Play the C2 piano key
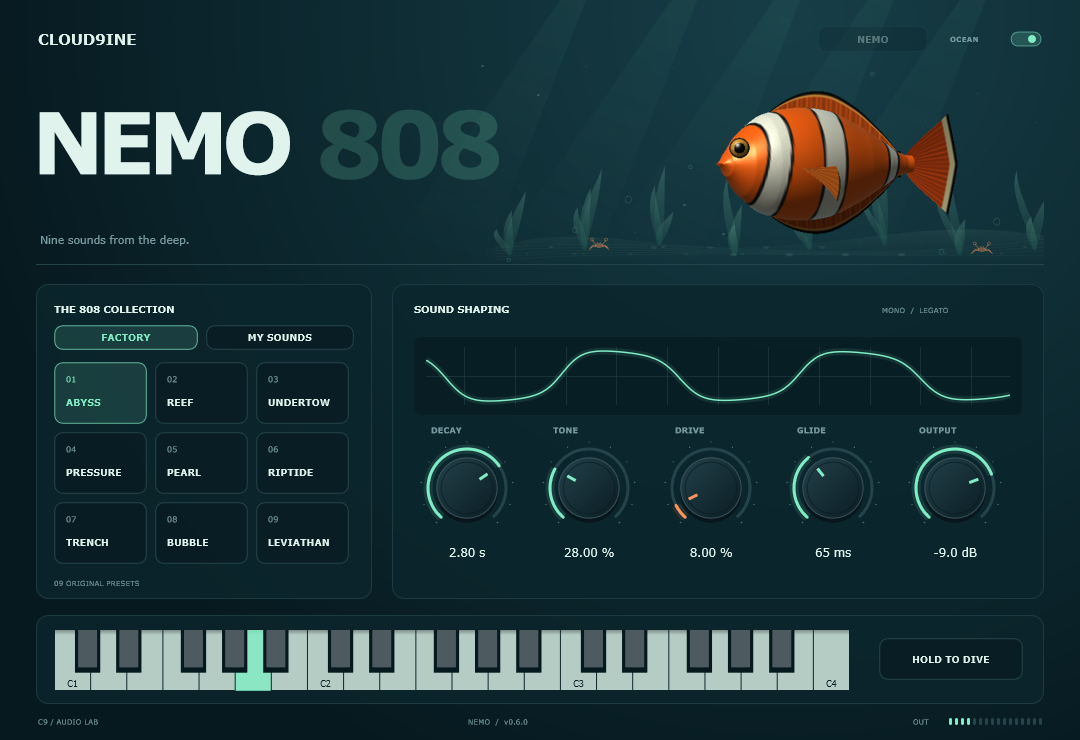The image size is (1080, 740). (x=325, y=679)
